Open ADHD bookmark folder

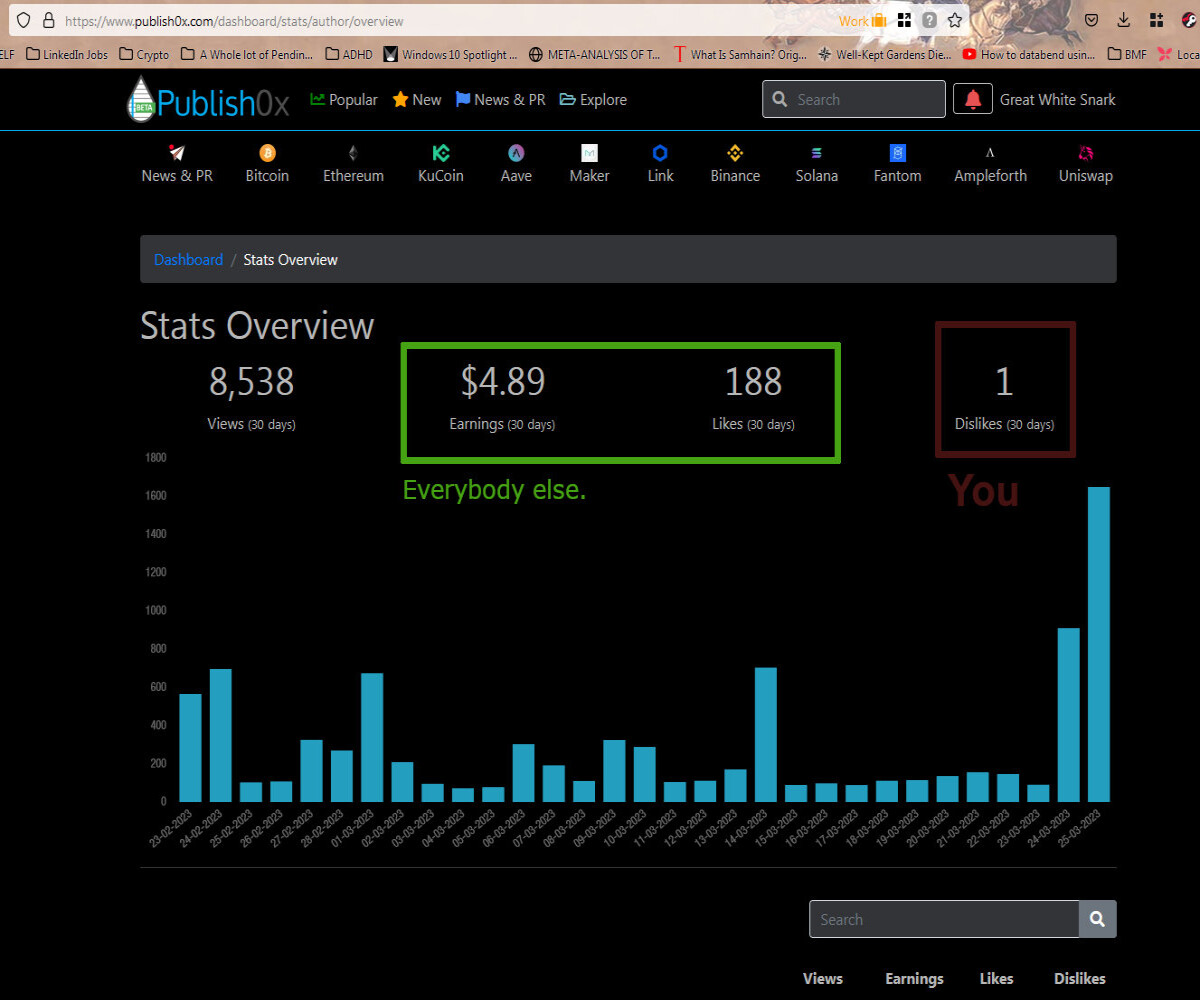349,54
